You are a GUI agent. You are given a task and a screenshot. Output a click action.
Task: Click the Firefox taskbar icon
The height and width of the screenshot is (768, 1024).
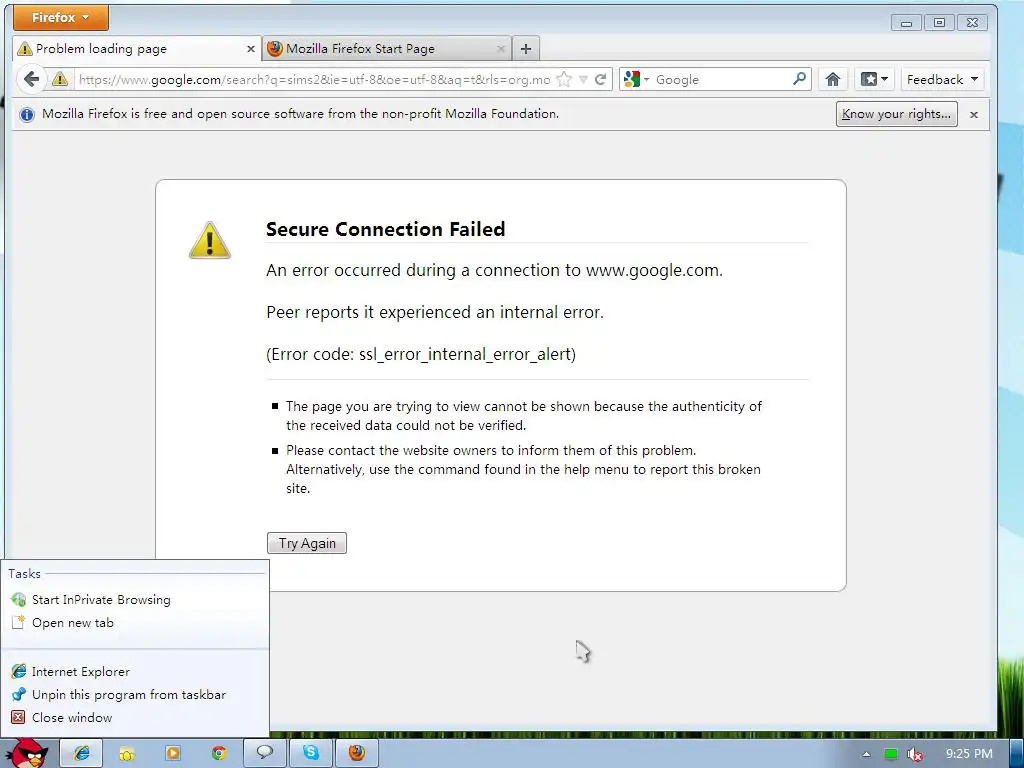[x=357, y=753]
